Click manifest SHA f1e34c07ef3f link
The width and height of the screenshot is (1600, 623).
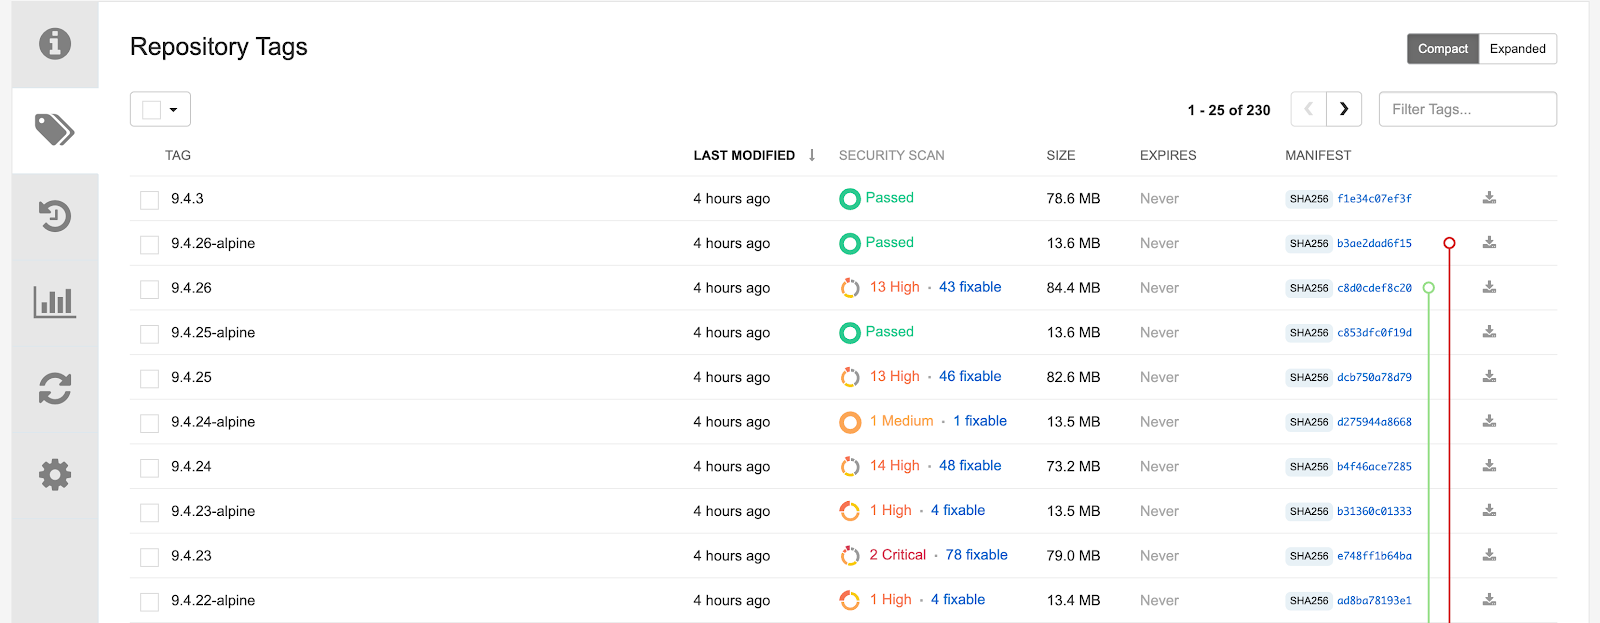coord(1375,198)
